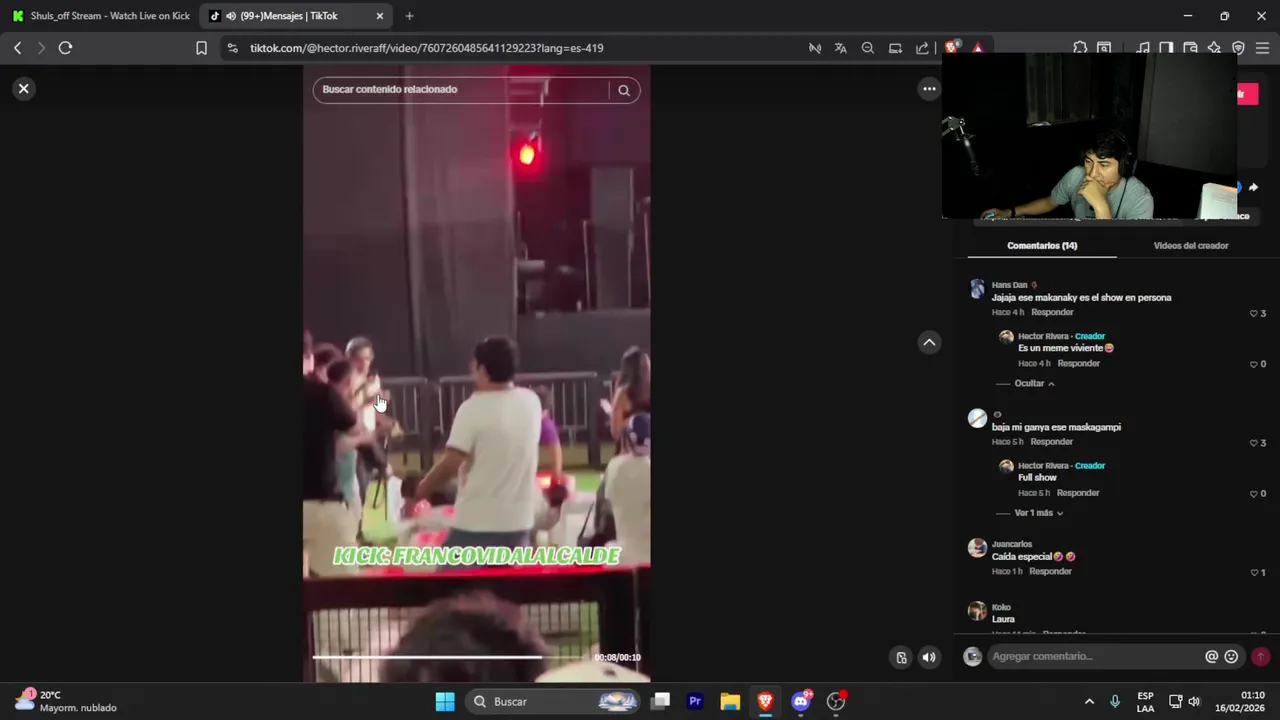Expand more replies with Ver 1 más

[x=1038, y=513]
